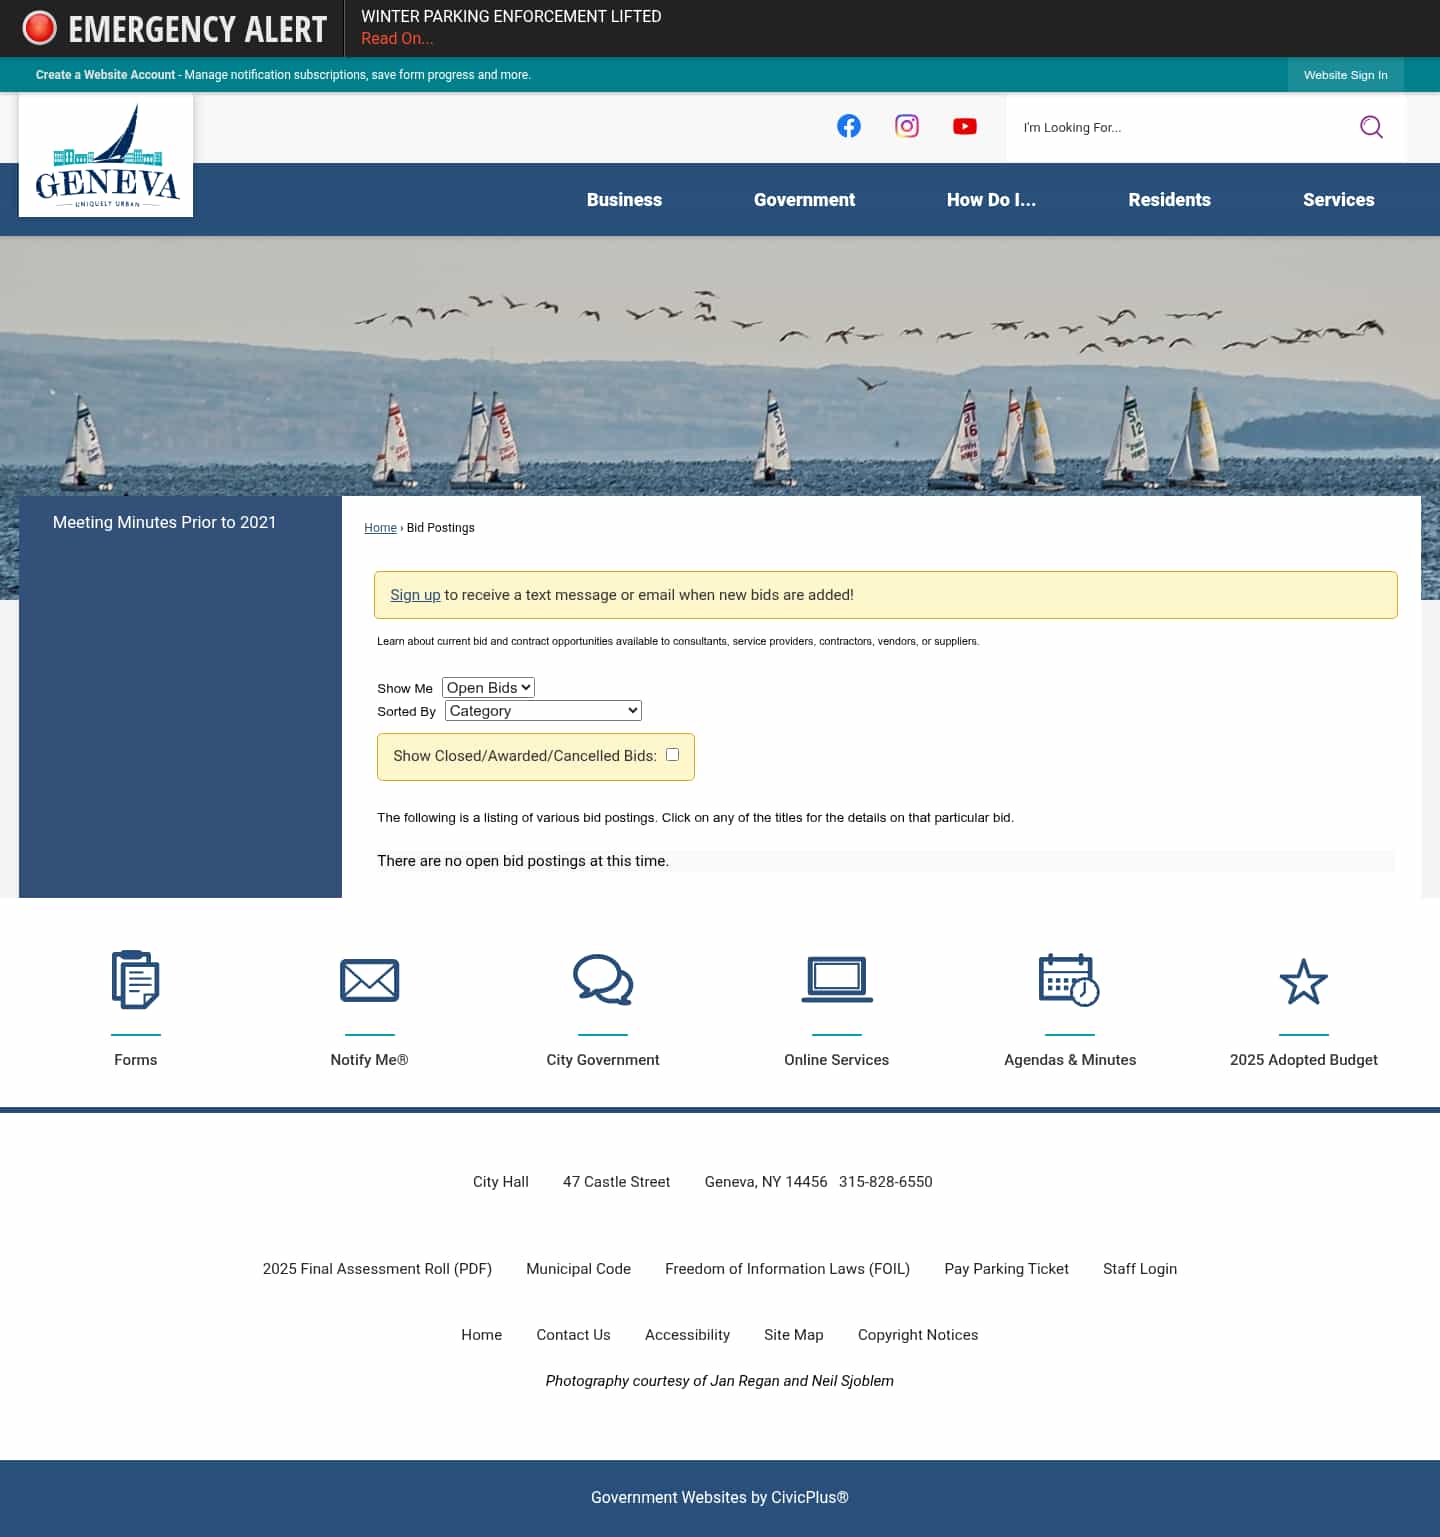This screenshot has width=1440, height=1537.
Task: Open the 'Show Me' bids dropdown
Action: pyautogui.click(x=488, y=687)
